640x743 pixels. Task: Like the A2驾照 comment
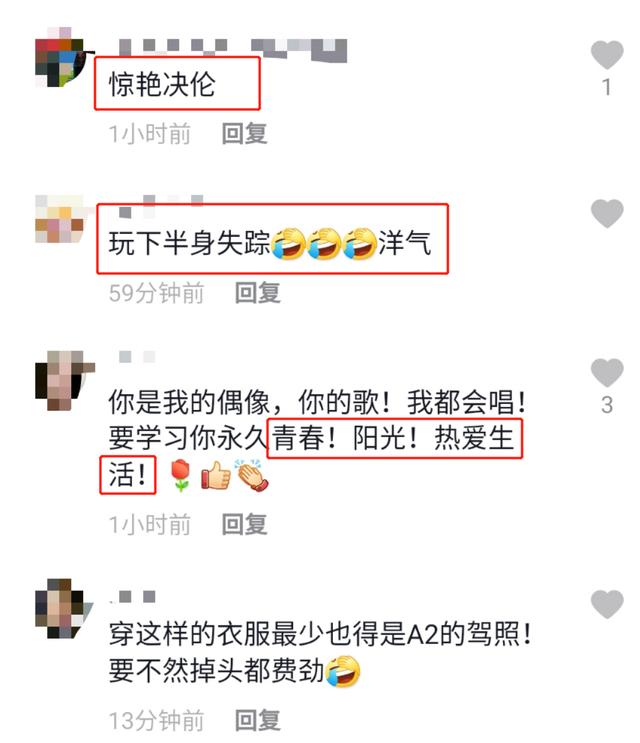(x=606, y=604)
